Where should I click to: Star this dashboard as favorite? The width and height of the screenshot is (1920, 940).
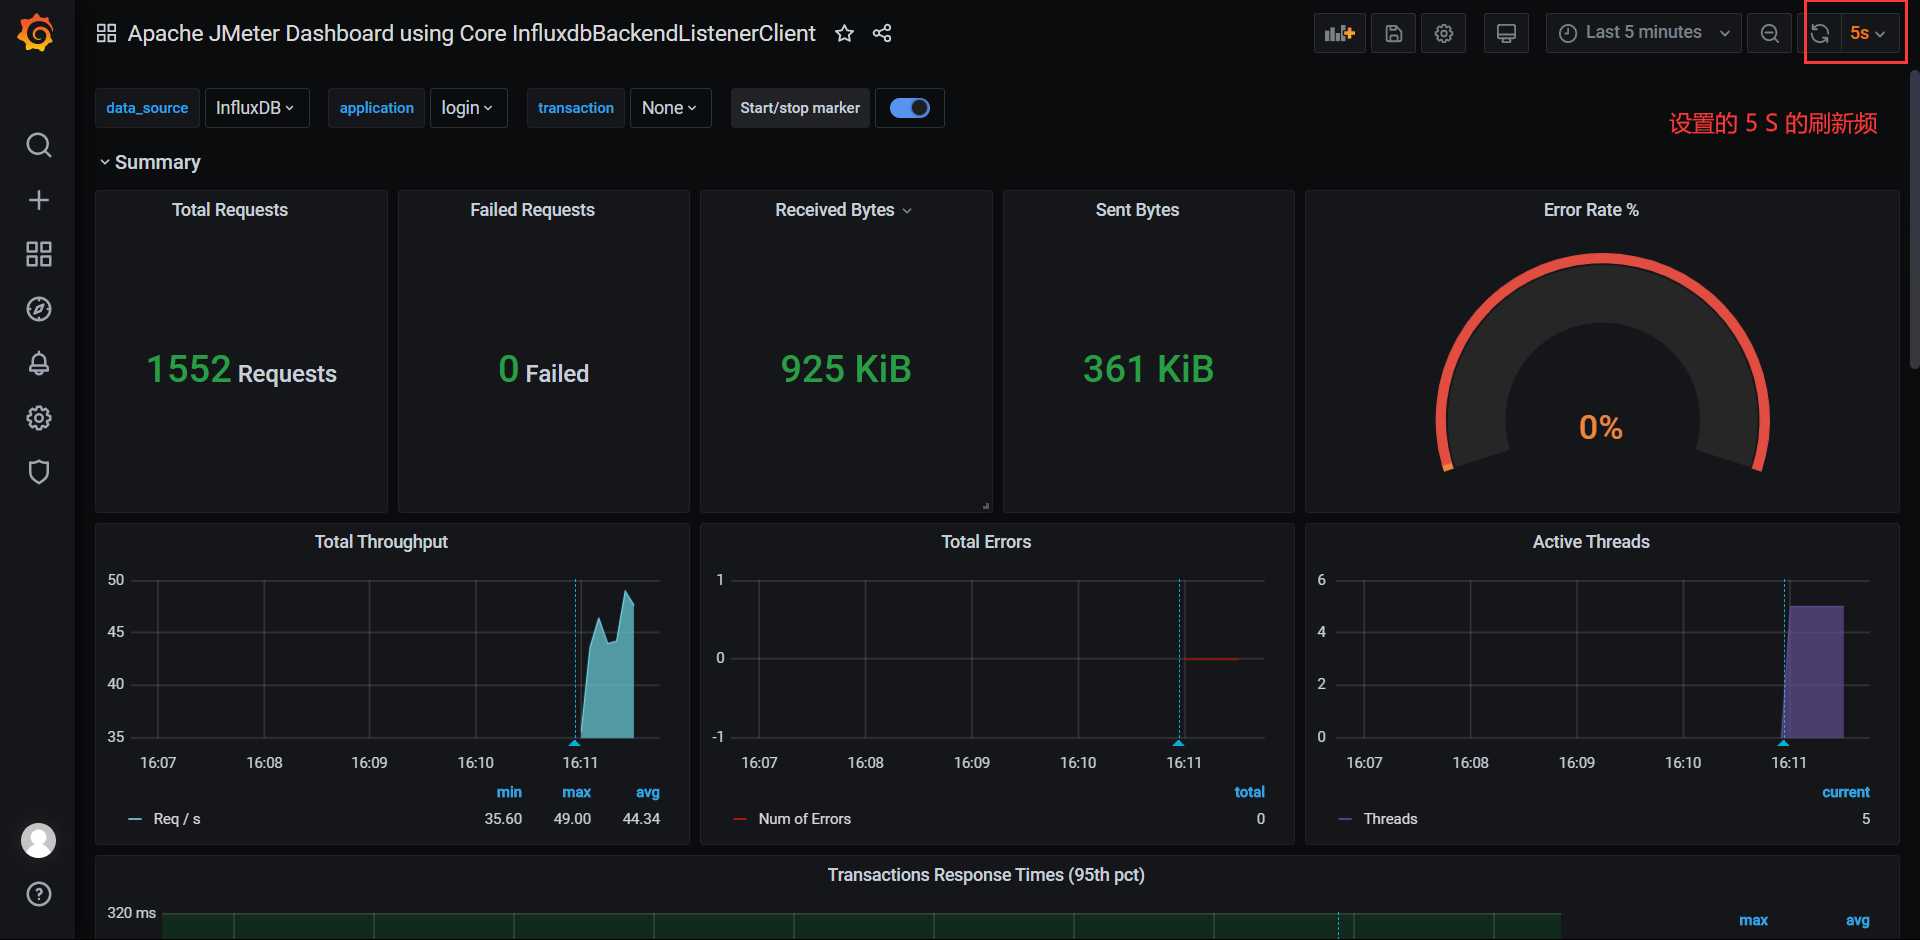click(844, 33)
